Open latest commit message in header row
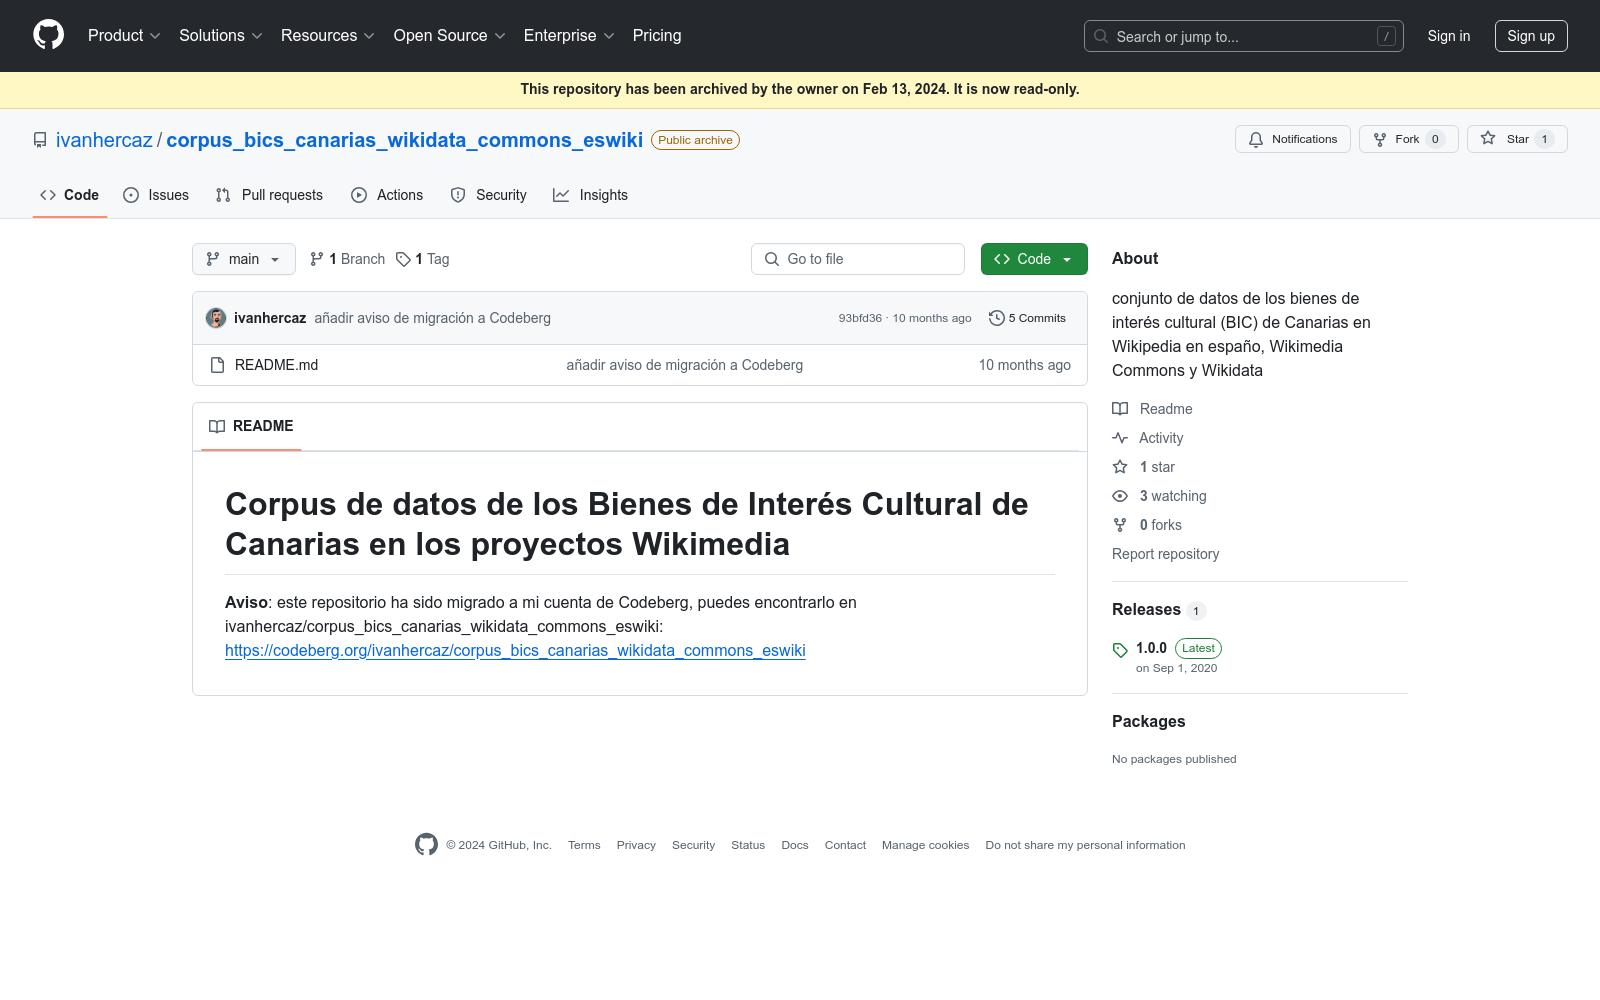The image size is (1600, 1000). (x=432, y=318)
